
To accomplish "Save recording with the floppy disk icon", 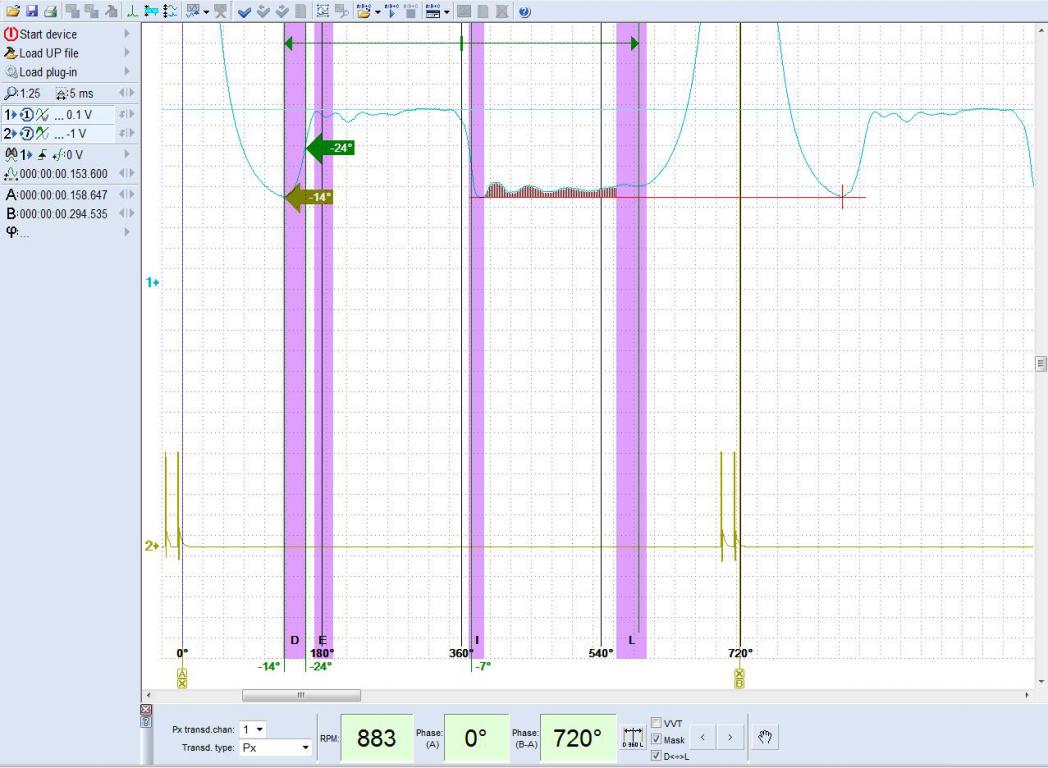I will tap(31, 11).
